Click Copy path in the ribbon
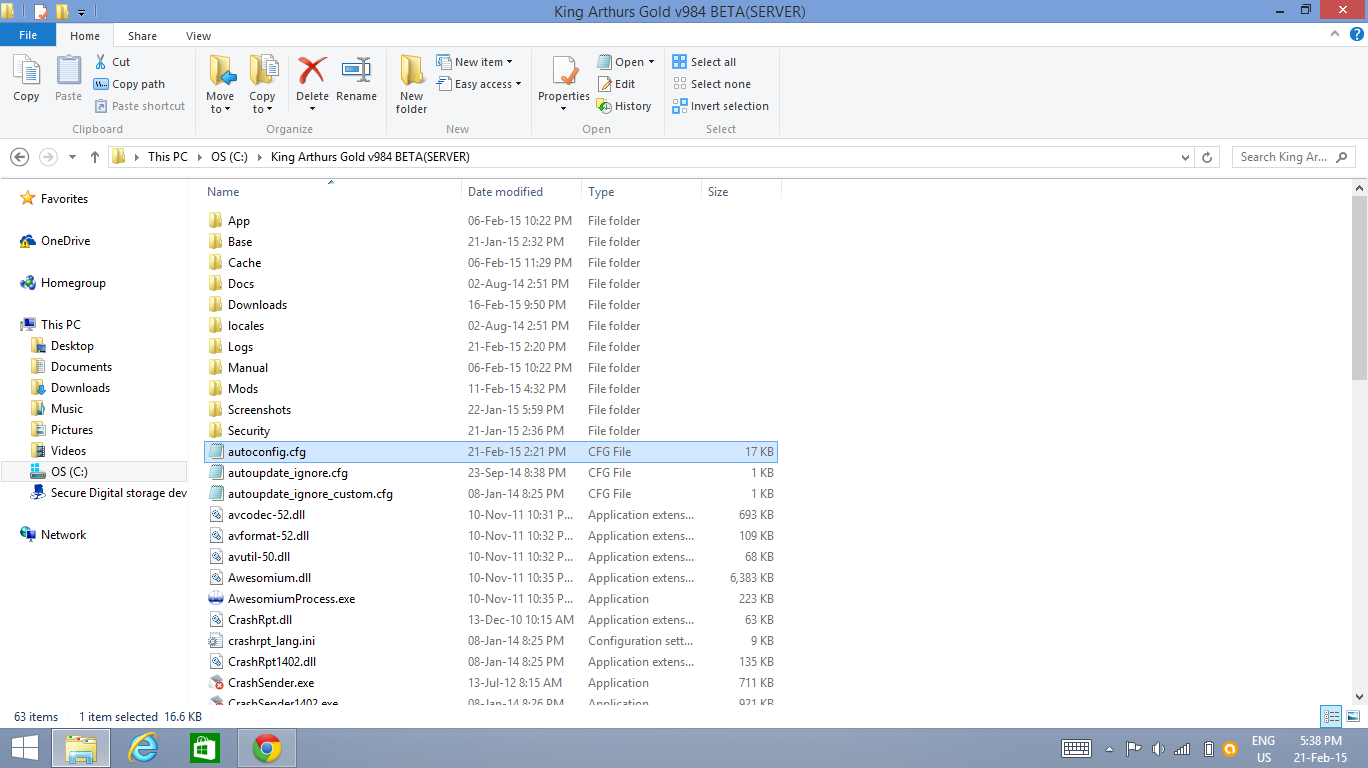 pos(129,84)
